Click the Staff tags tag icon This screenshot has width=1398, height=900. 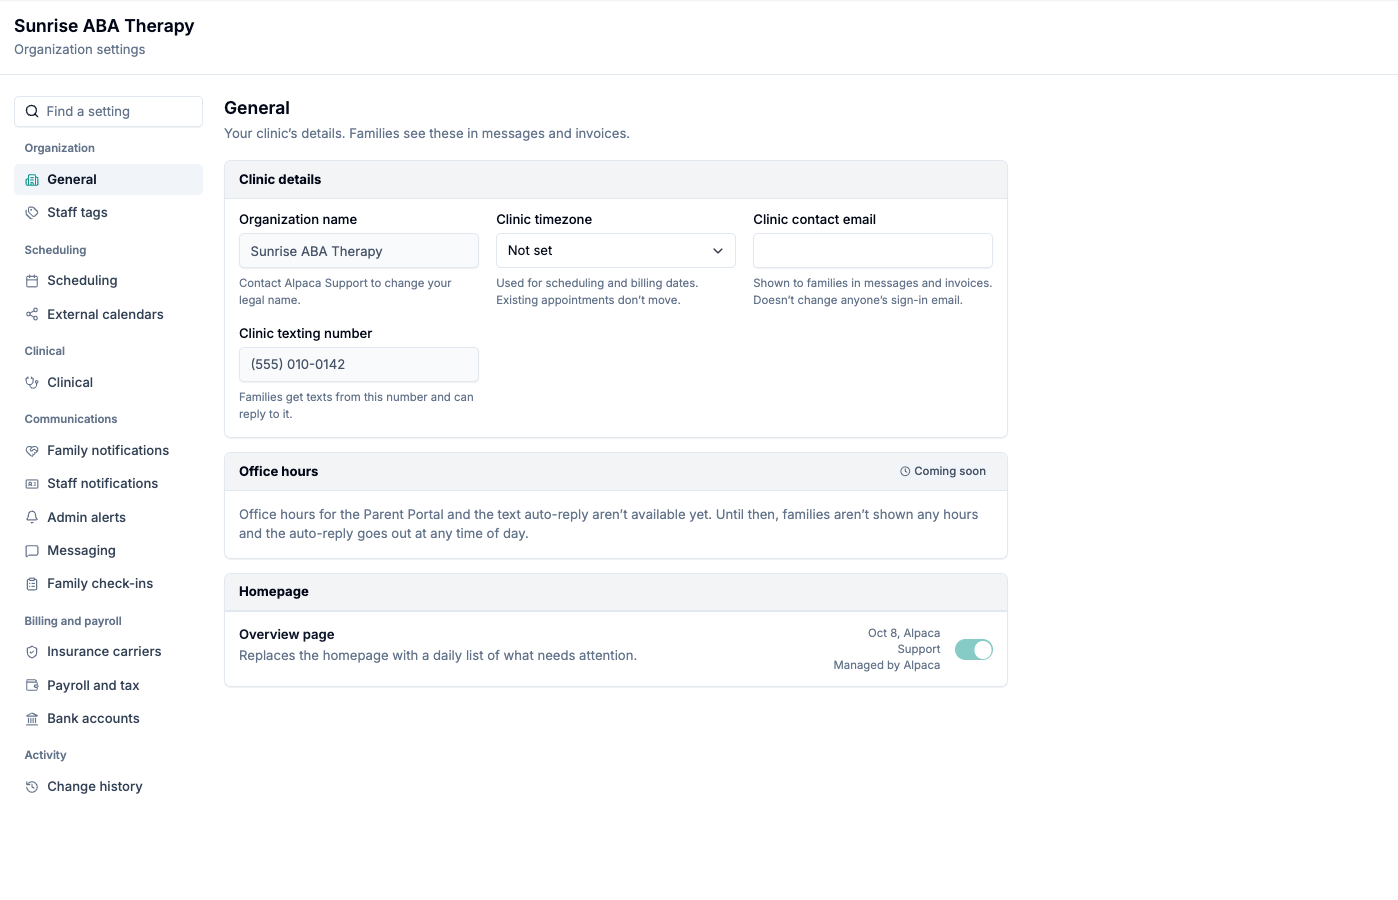tap(32, 213)
